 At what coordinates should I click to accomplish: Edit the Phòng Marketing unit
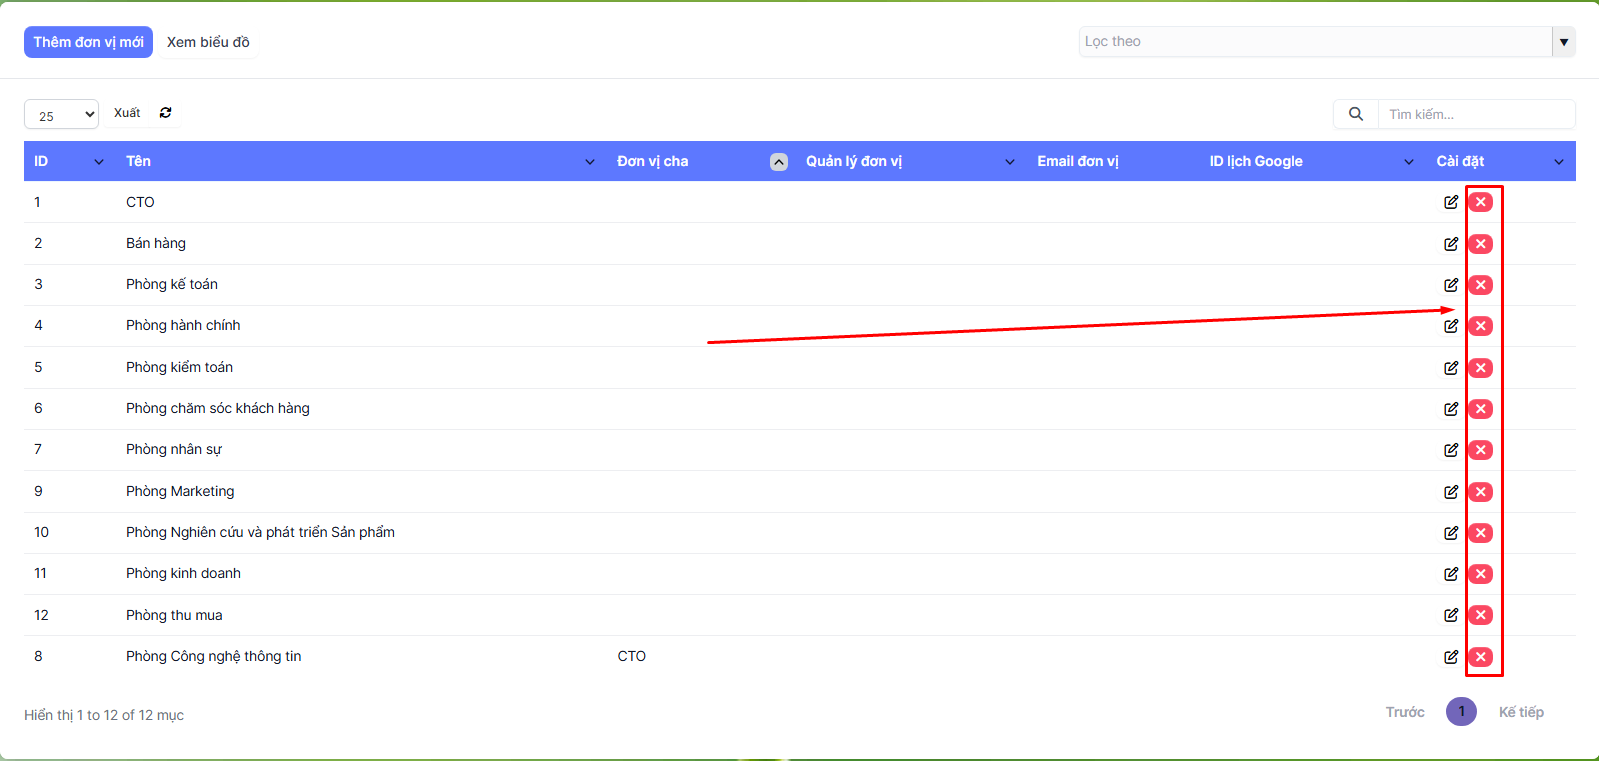(1450, 492)
